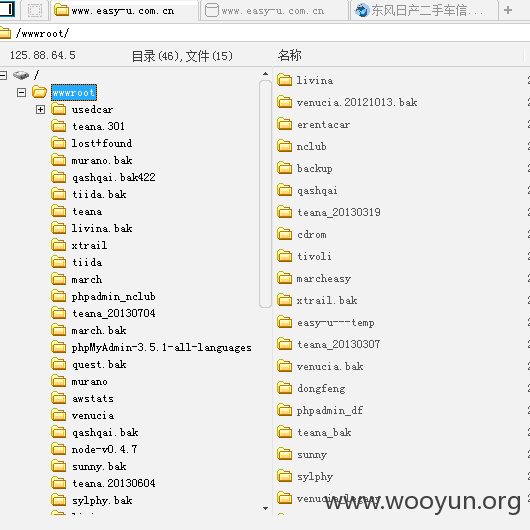
Task: Select the root drive icon
Action: (x=21, y=75)
